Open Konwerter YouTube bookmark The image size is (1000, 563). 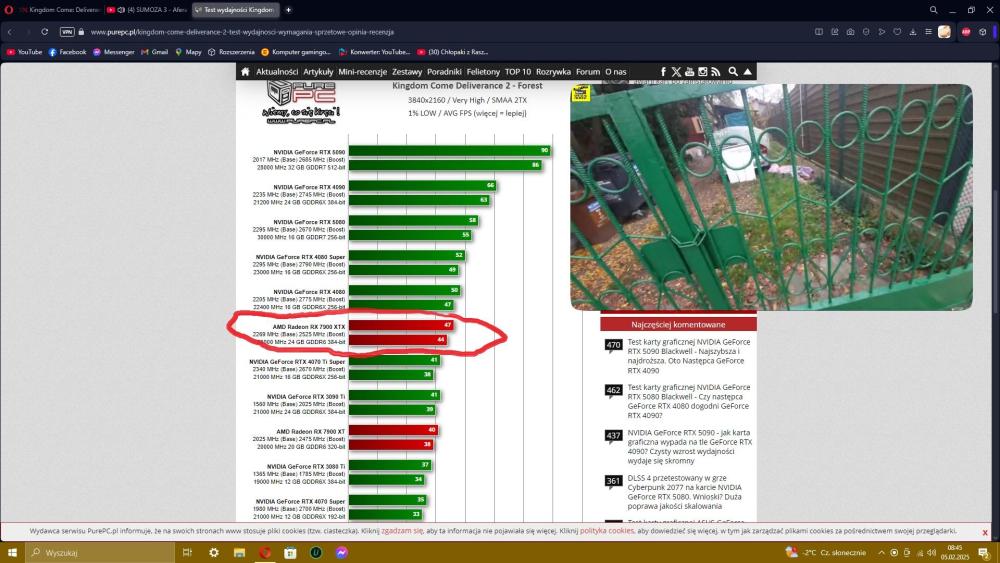(374, 52)
